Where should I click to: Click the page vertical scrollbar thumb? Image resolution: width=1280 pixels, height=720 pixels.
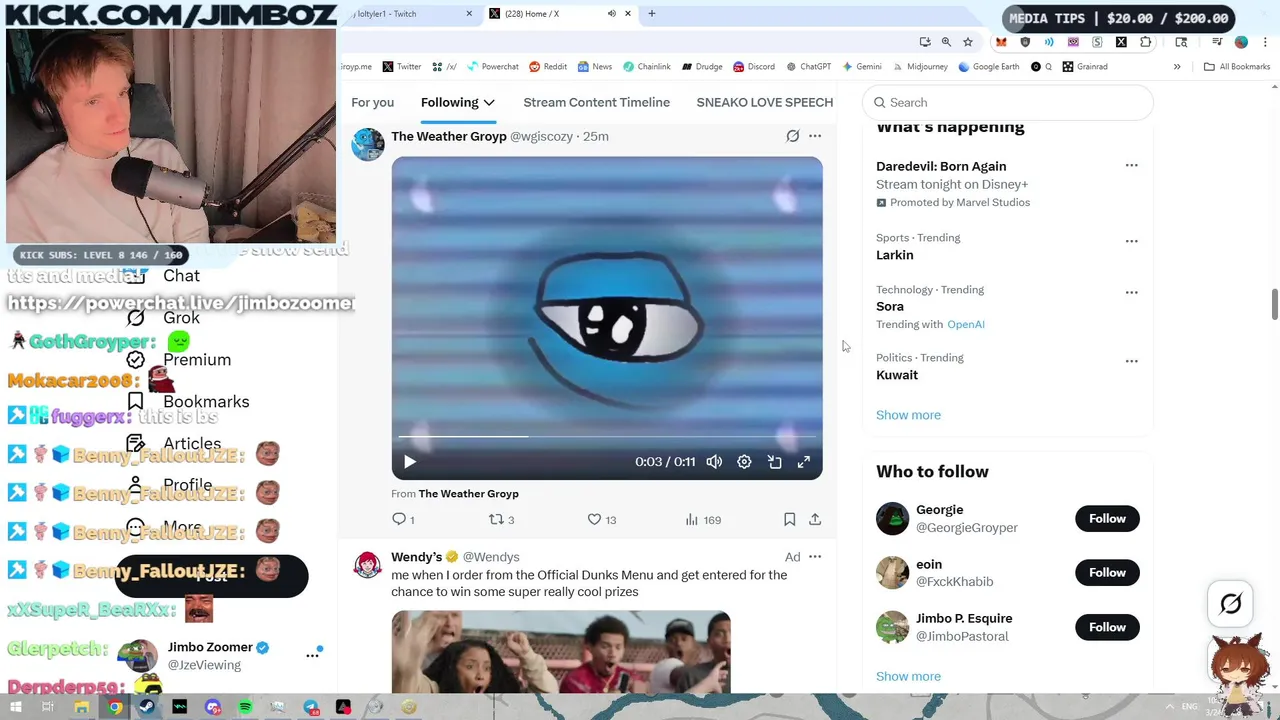(1274, 304)
